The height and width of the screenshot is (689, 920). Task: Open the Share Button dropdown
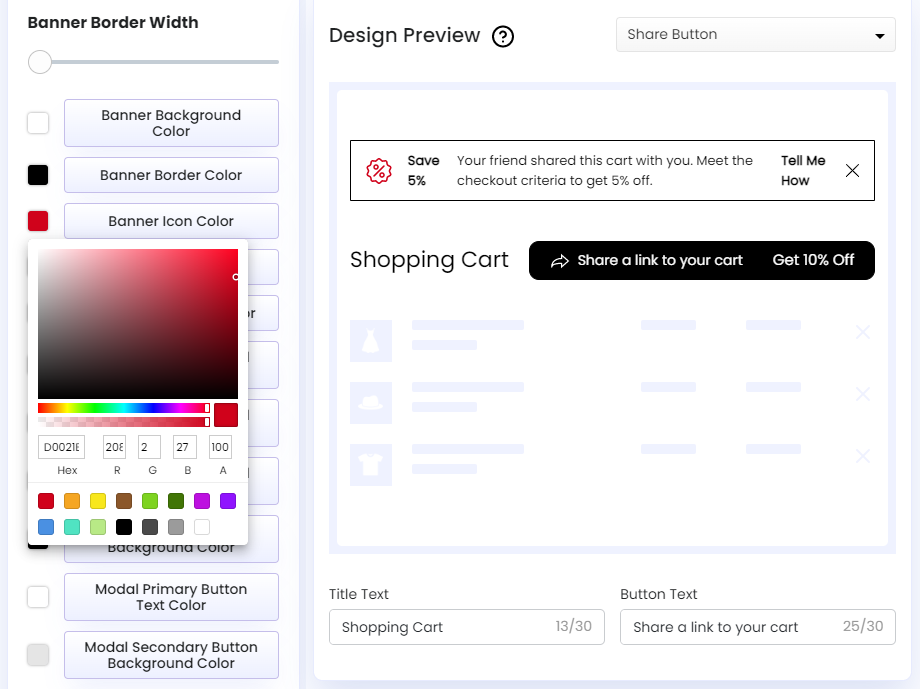tap(755, 34)
